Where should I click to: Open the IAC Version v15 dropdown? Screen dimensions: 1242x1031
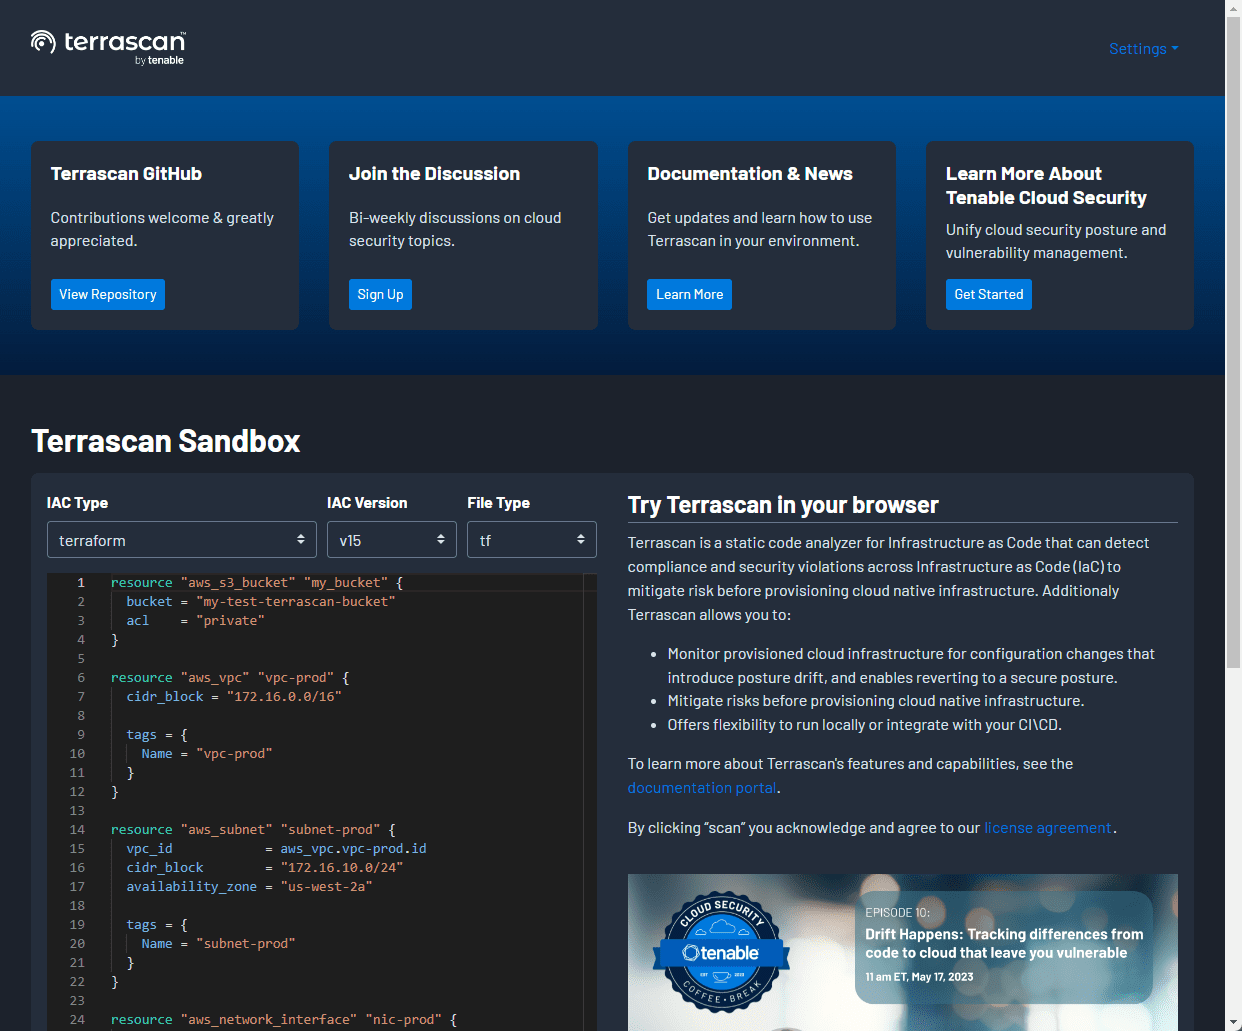[x=392, y=540]
